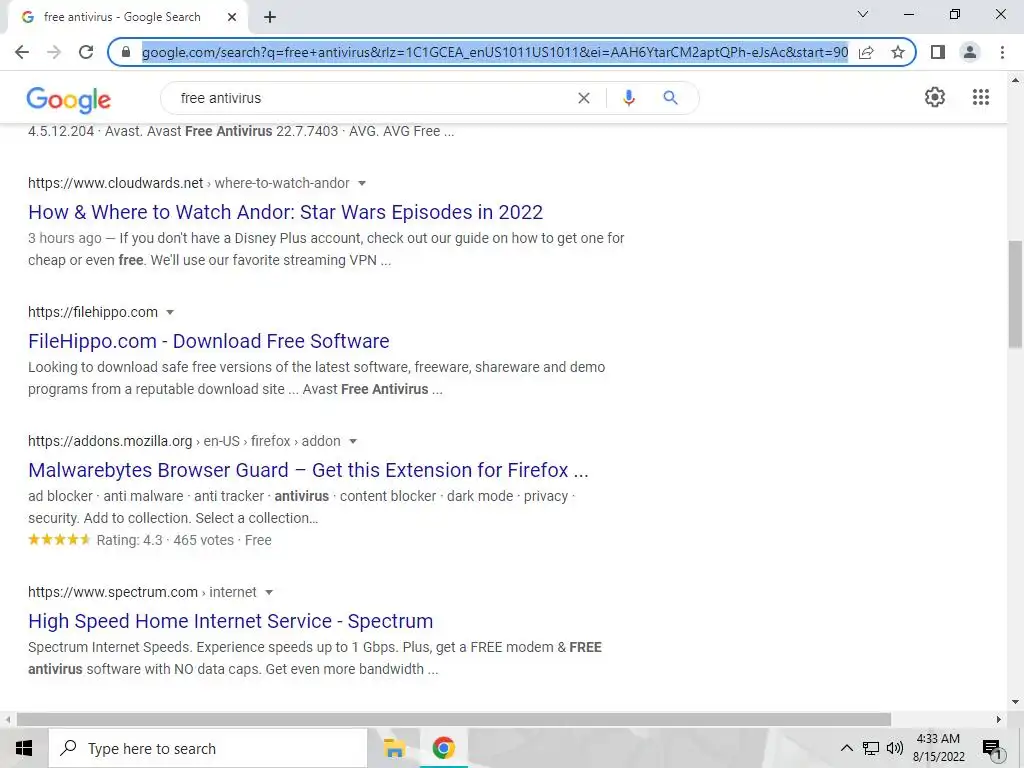Open FileHippo.com Download Free Software result
Viewport: 1024px width, 768px height.
coord(208,342)
